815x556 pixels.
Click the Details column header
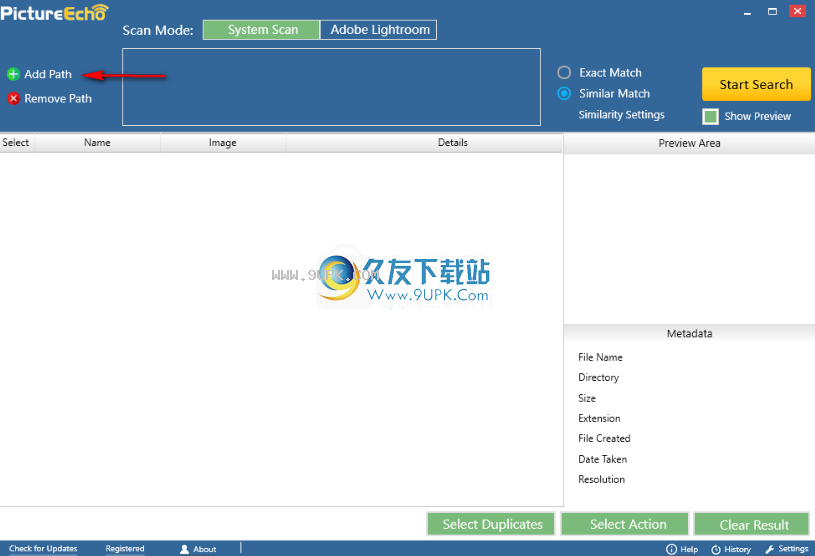(424, 142)
